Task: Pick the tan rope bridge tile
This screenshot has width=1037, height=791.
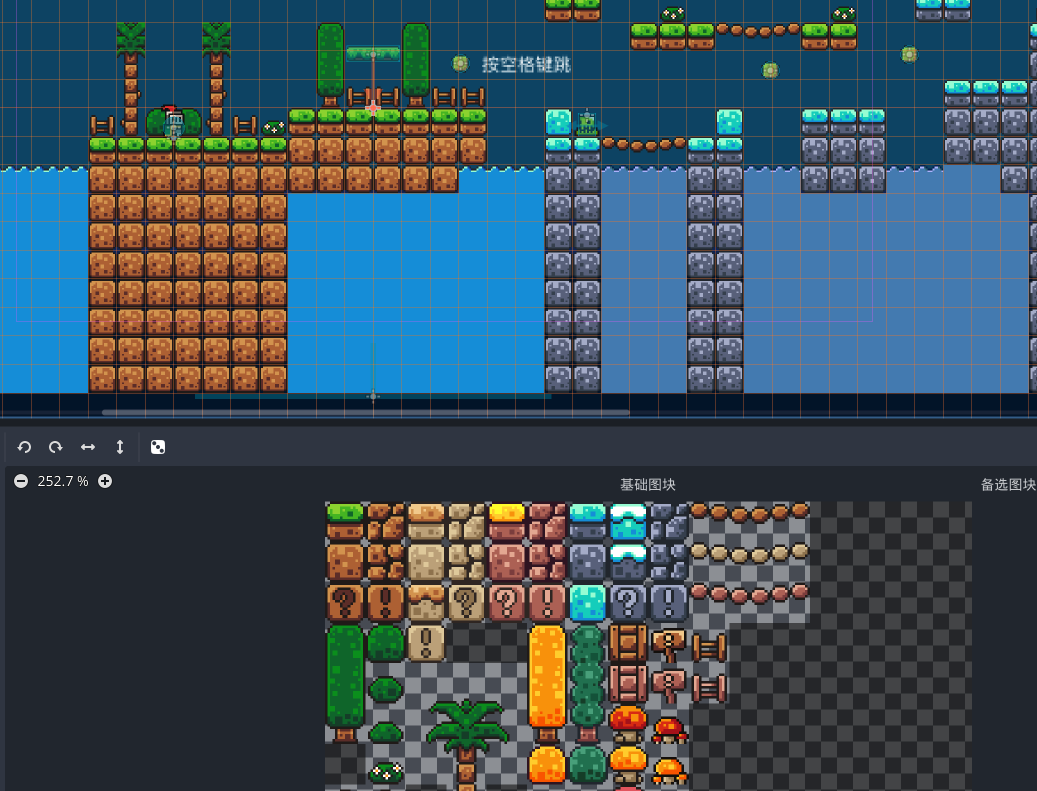Action: click(x=749, y=552)
